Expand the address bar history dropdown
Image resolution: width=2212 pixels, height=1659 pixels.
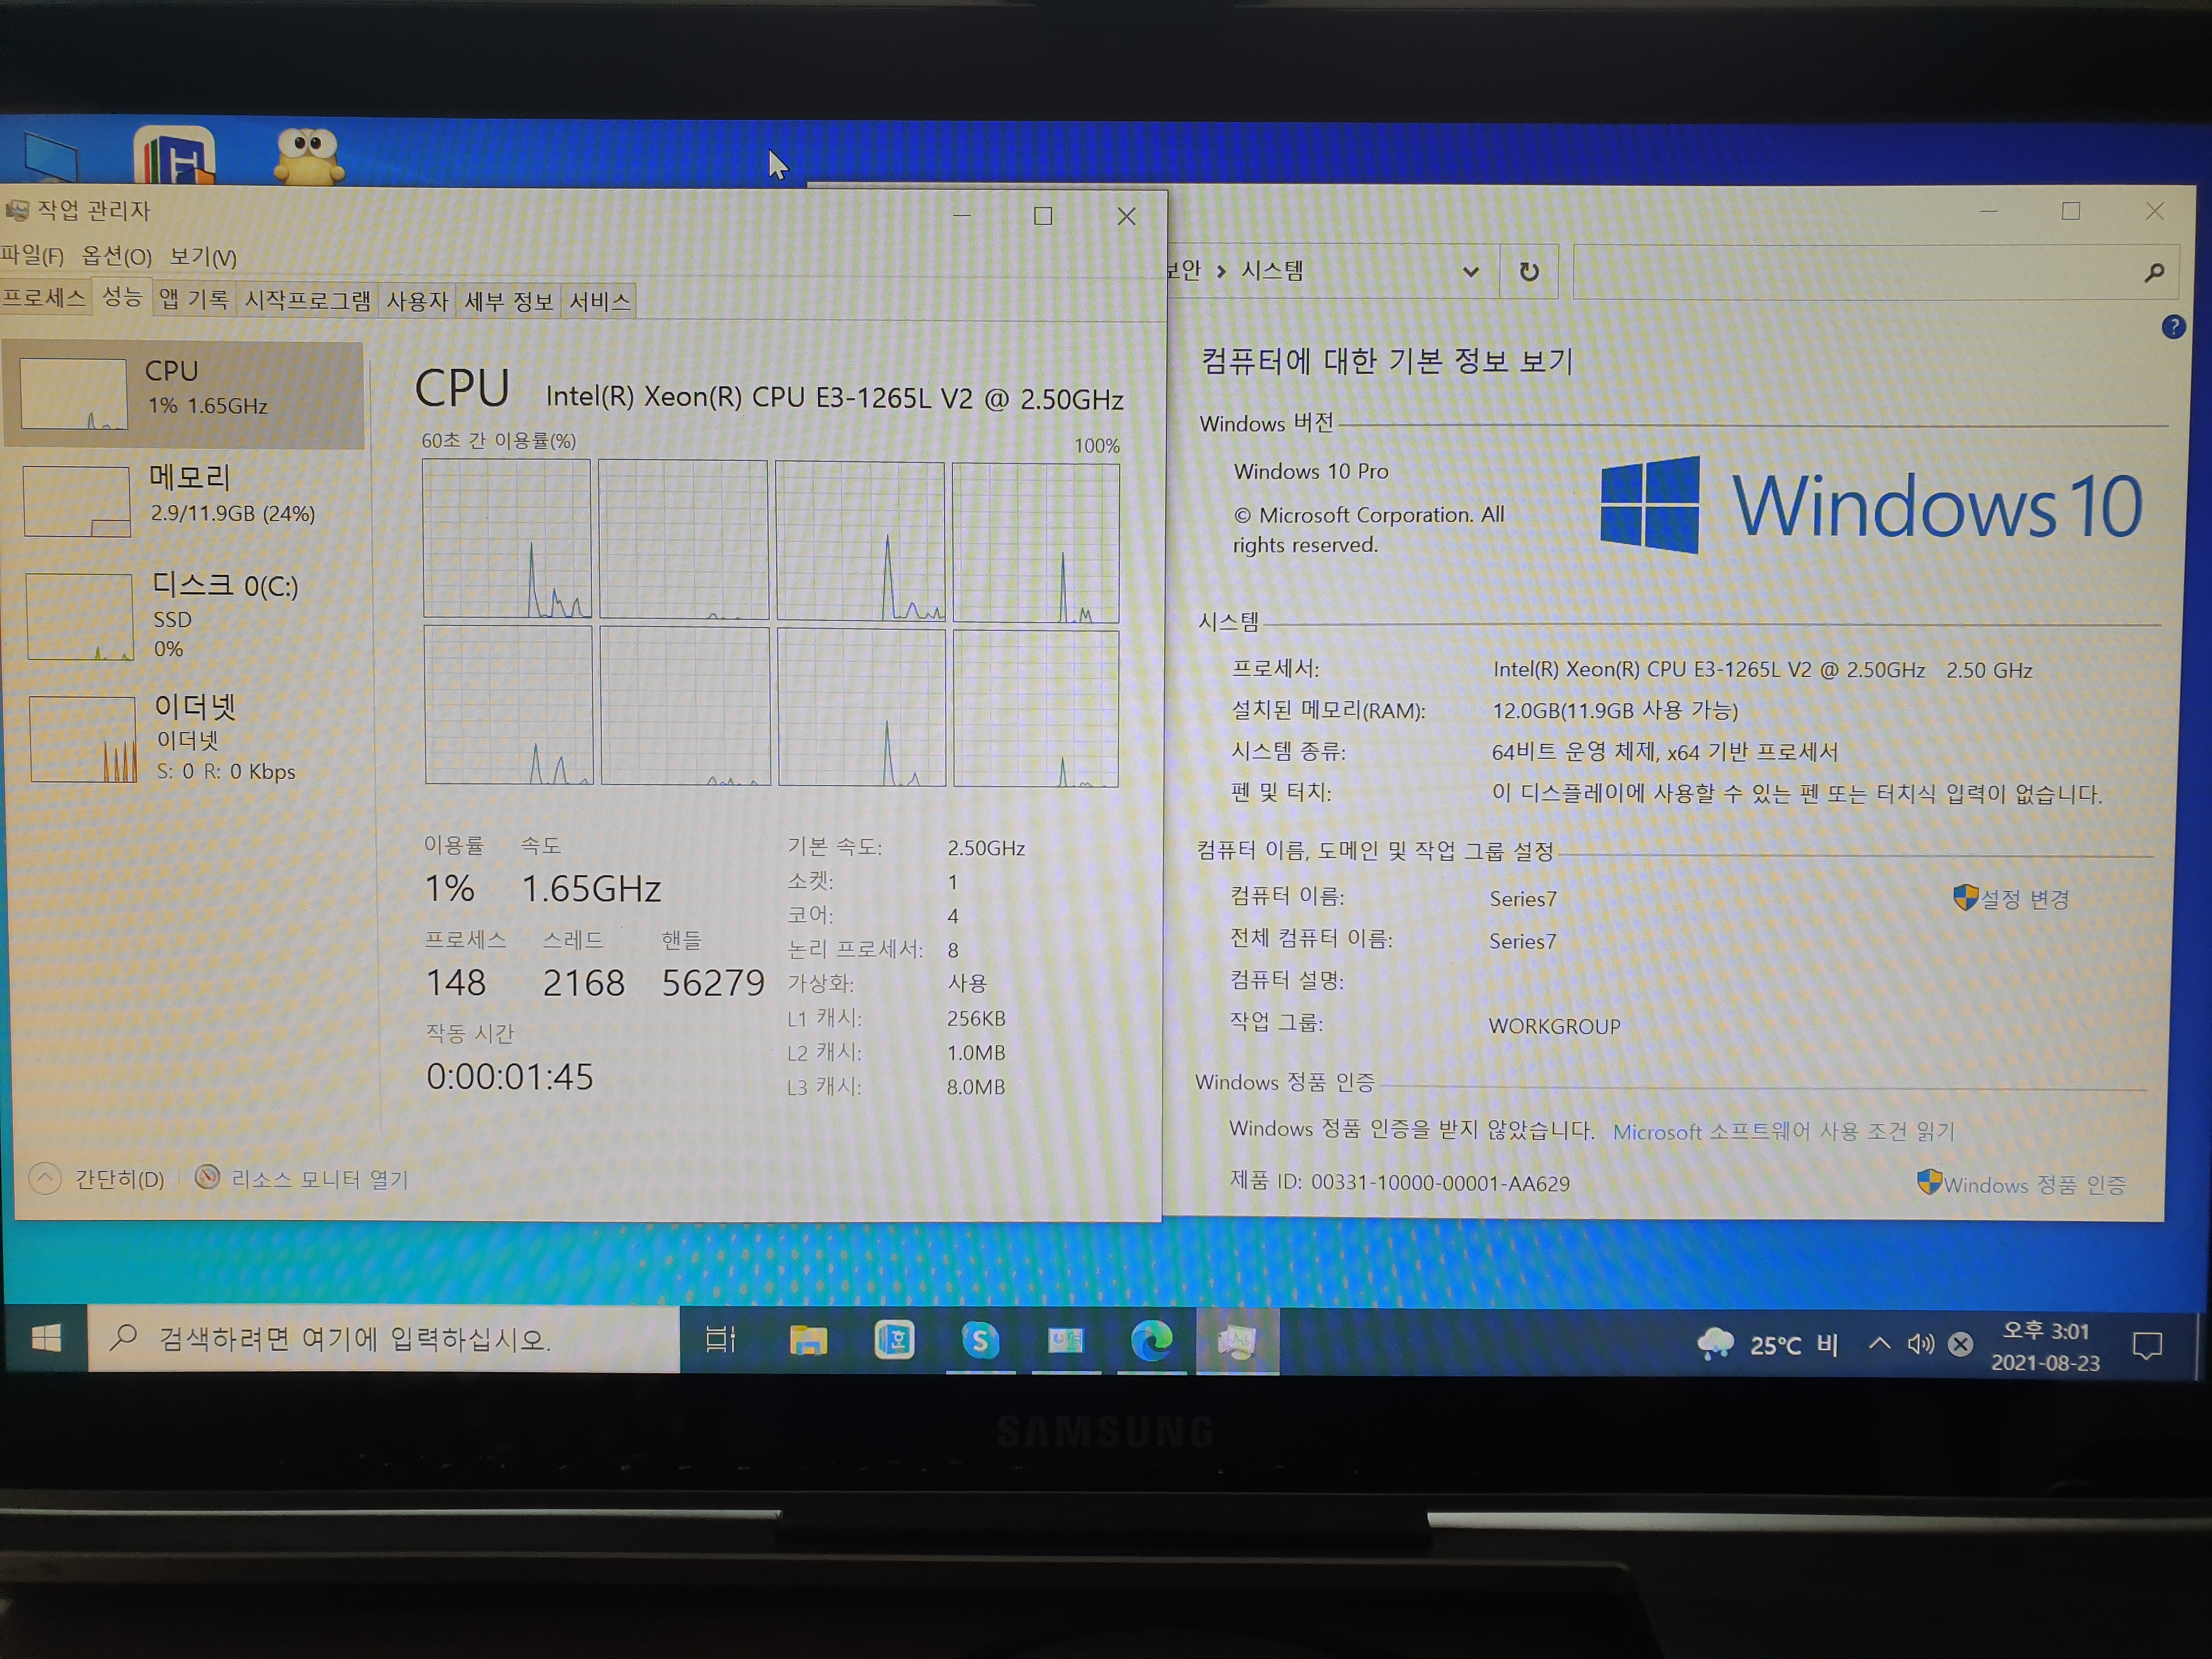click(1470, 271)
